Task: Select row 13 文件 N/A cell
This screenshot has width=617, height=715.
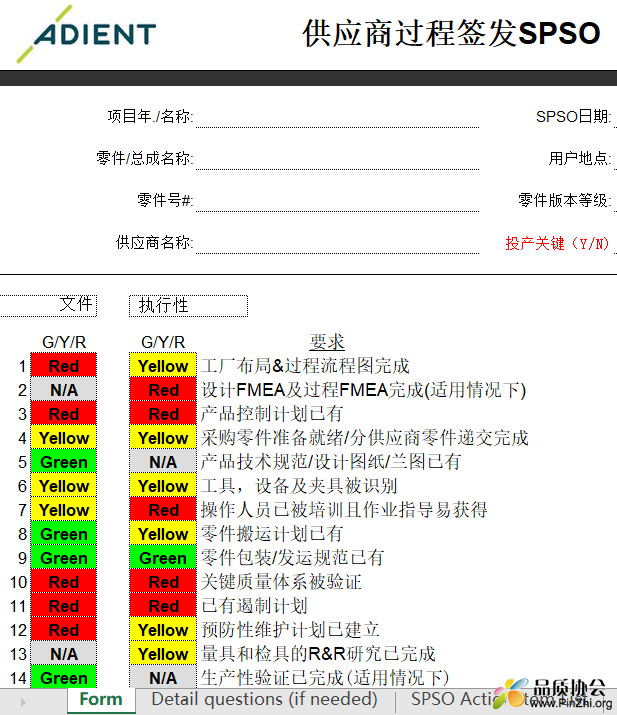Action: coord(63,654)
